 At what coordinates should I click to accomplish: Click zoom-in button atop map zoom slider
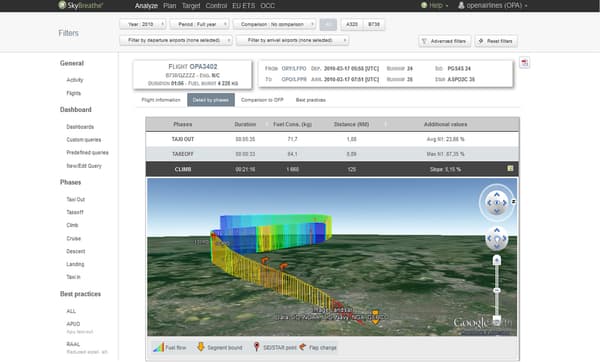[497, 261]
